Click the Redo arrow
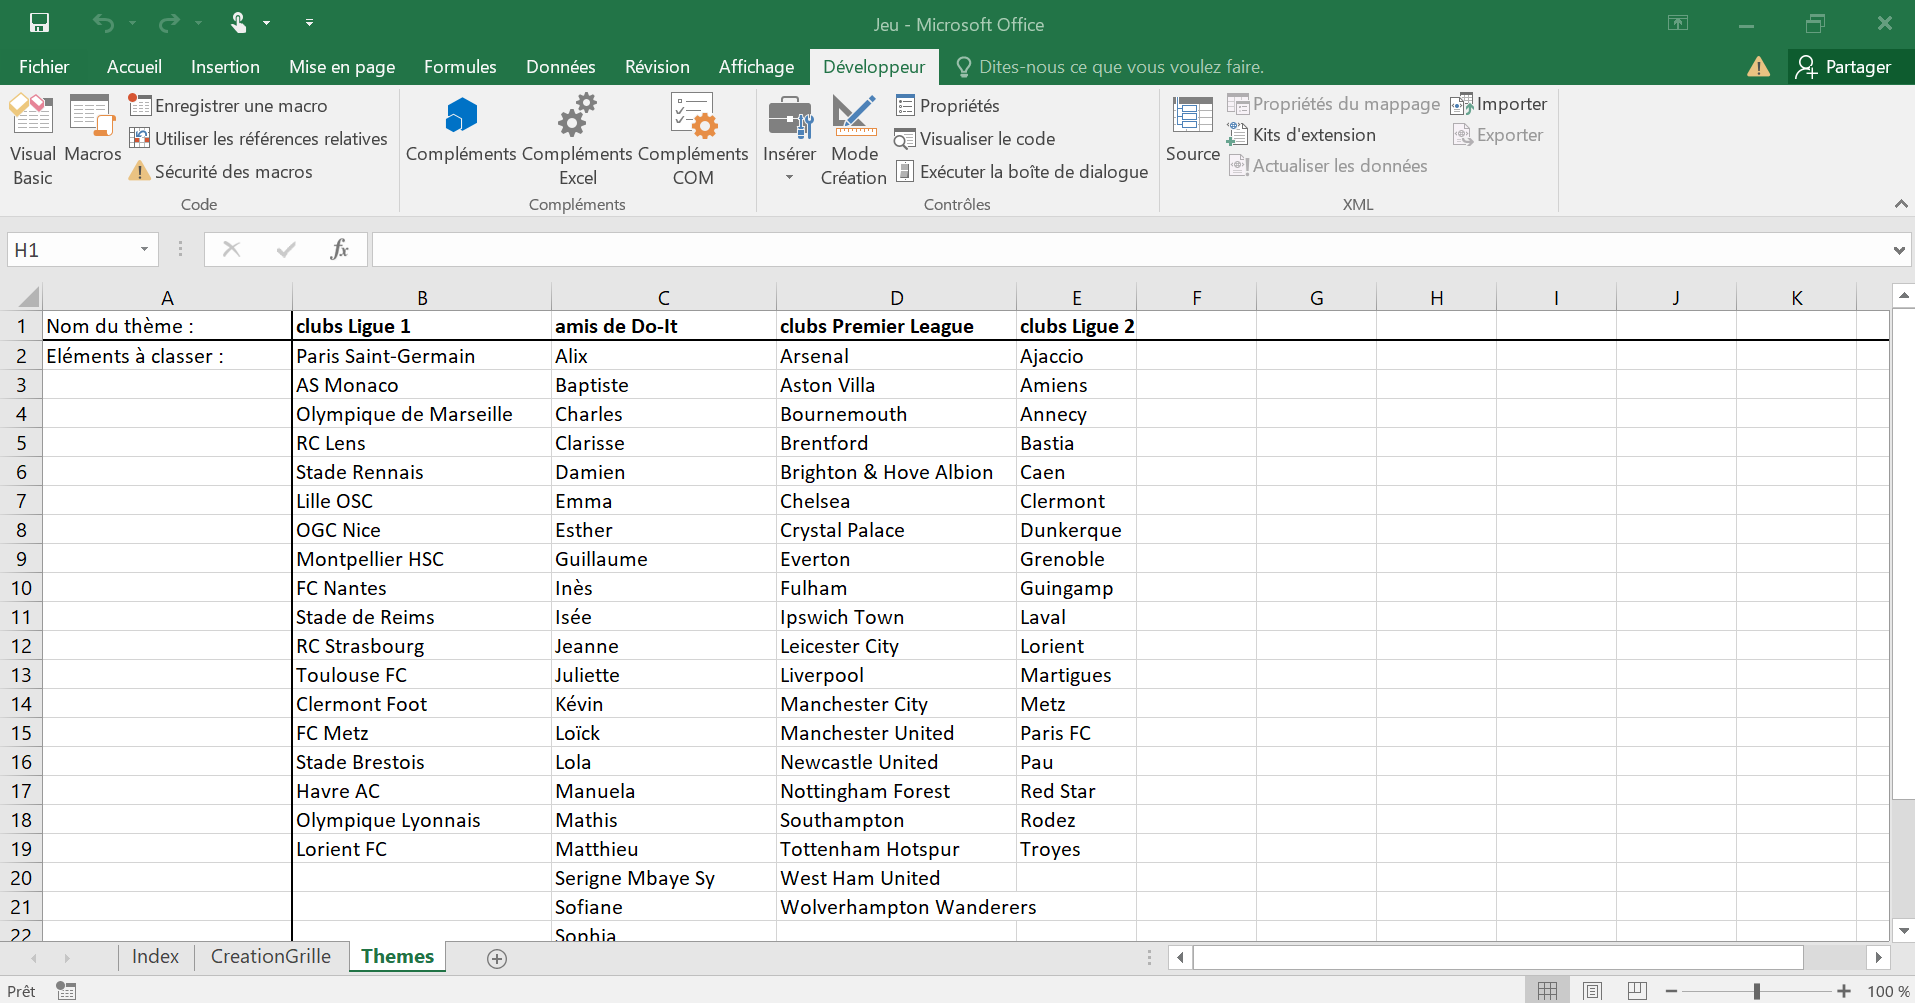 [x=169, y=23]
